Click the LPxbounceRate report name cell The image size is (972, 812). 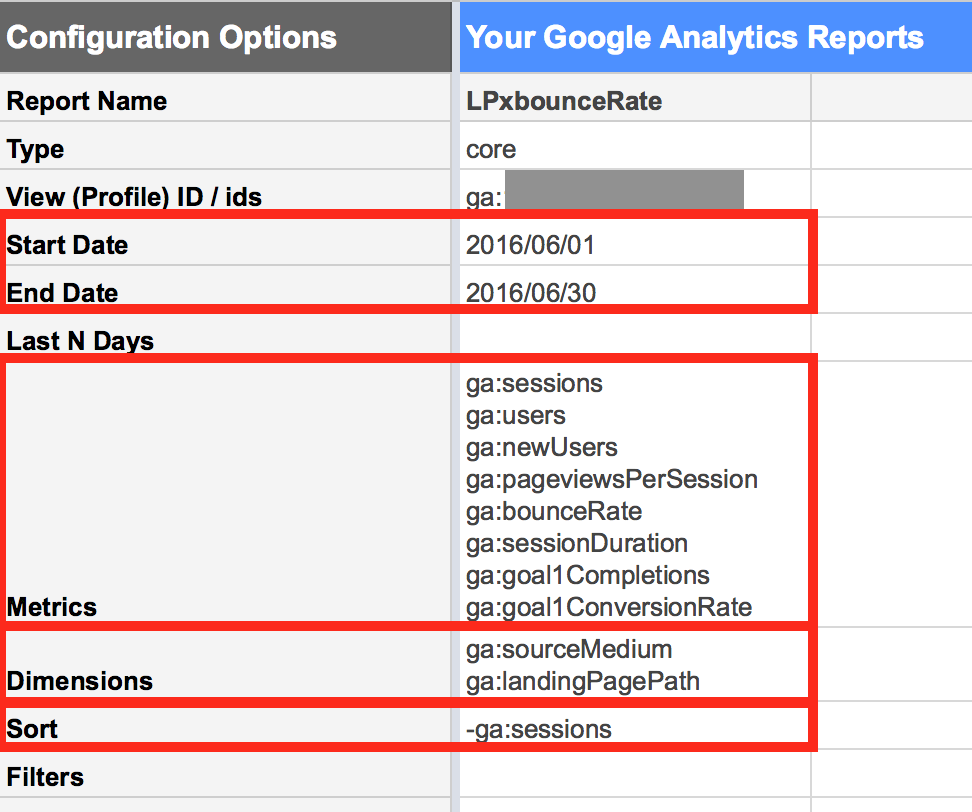(x=635, y=98)
